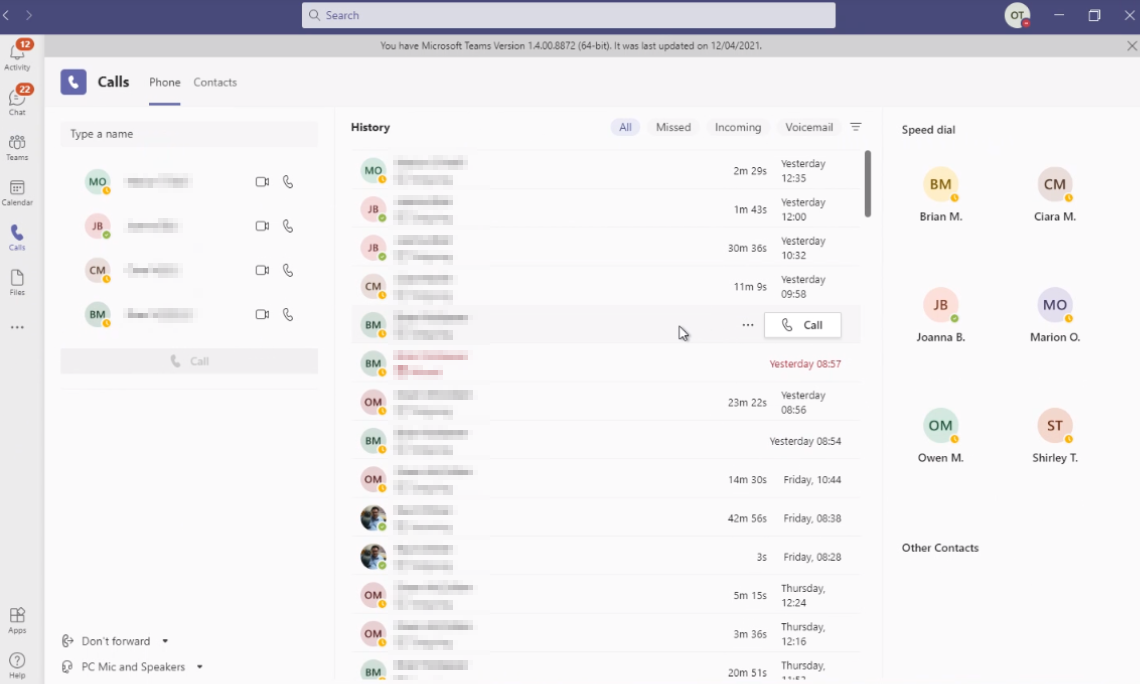Filter history to show Missed calls

click(x=673, y=127)
